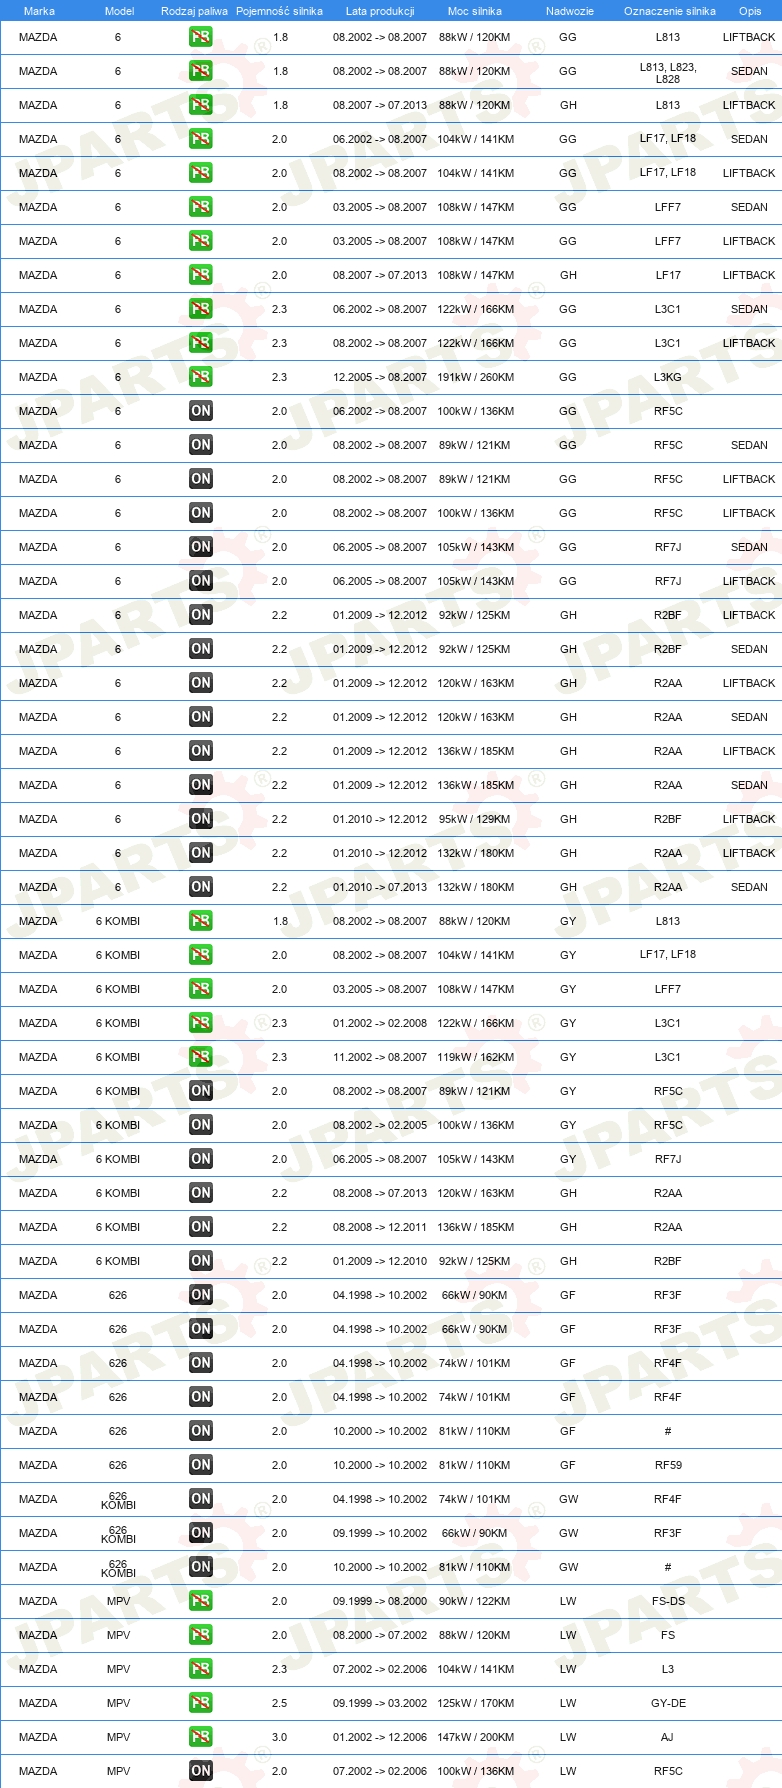782x1788 pixels.
Task: Select the 'AJ' engine code cell
Action: (667, 1737)
